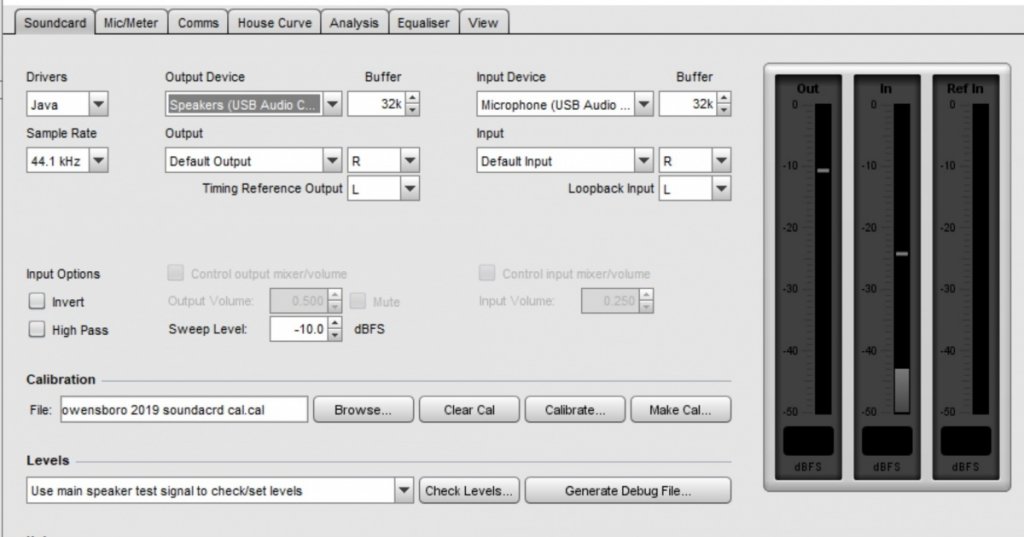Click Generate Debug File... button
The width and height of the screenshot is (1024, 537).
click(x=628, y=491)
